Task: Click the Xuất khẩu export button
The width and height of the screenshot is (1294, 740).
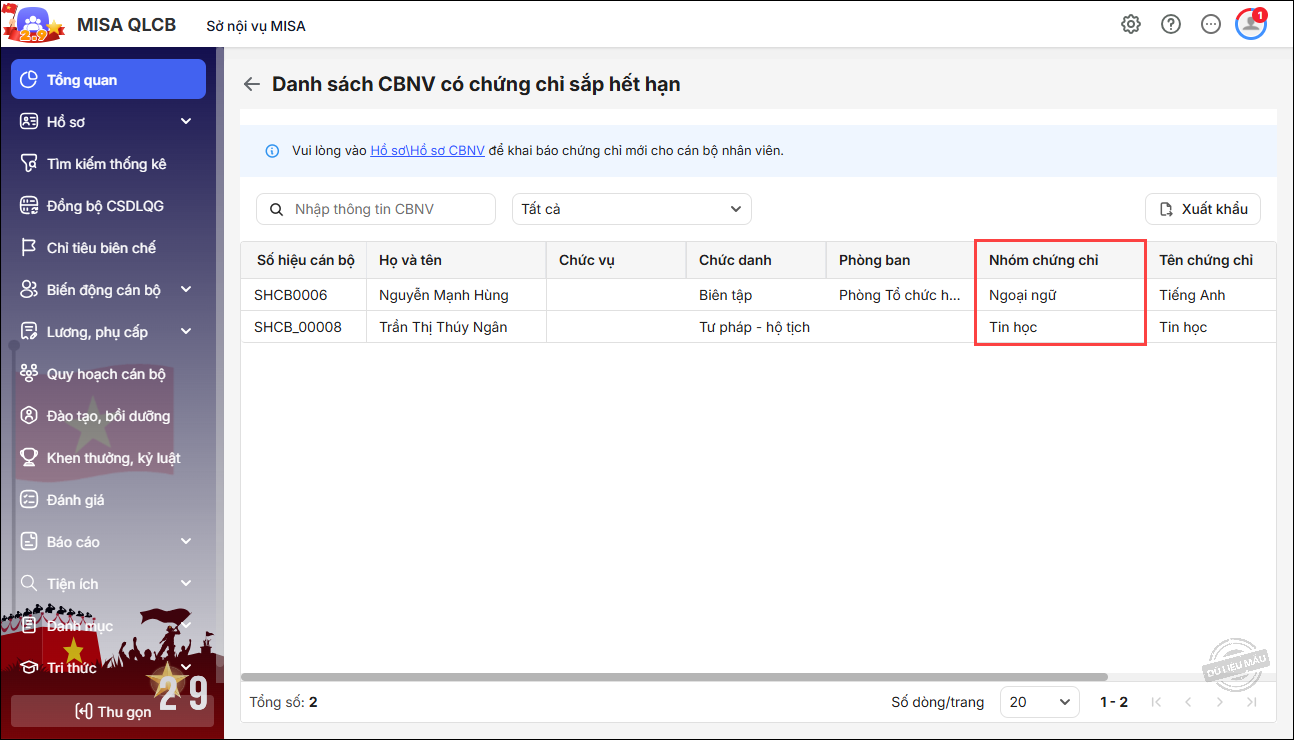Action: pyautogui.click(x=1203, y=209)
